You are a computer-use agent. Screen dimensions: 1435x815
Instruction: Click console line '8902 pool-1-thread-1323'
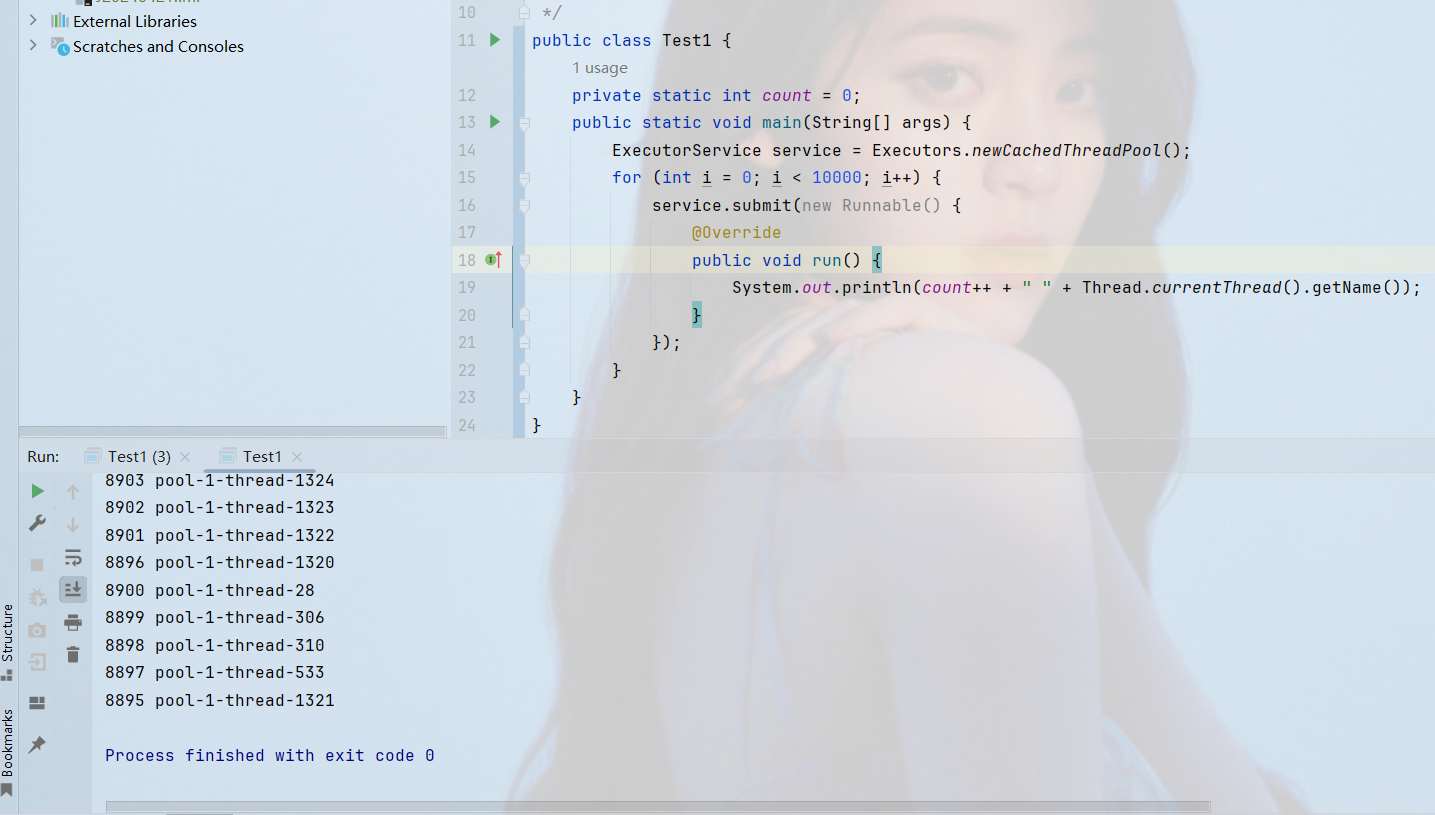point(220,507)
